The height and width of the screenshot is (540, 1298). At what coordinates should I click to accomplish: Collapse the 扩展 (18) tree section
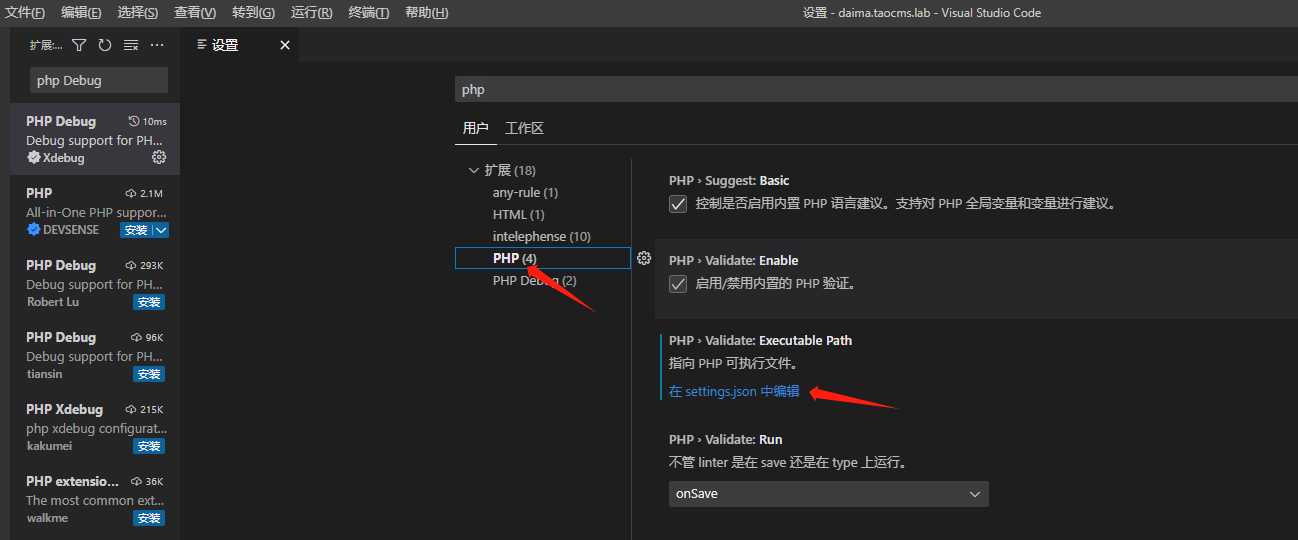[474, 170]
